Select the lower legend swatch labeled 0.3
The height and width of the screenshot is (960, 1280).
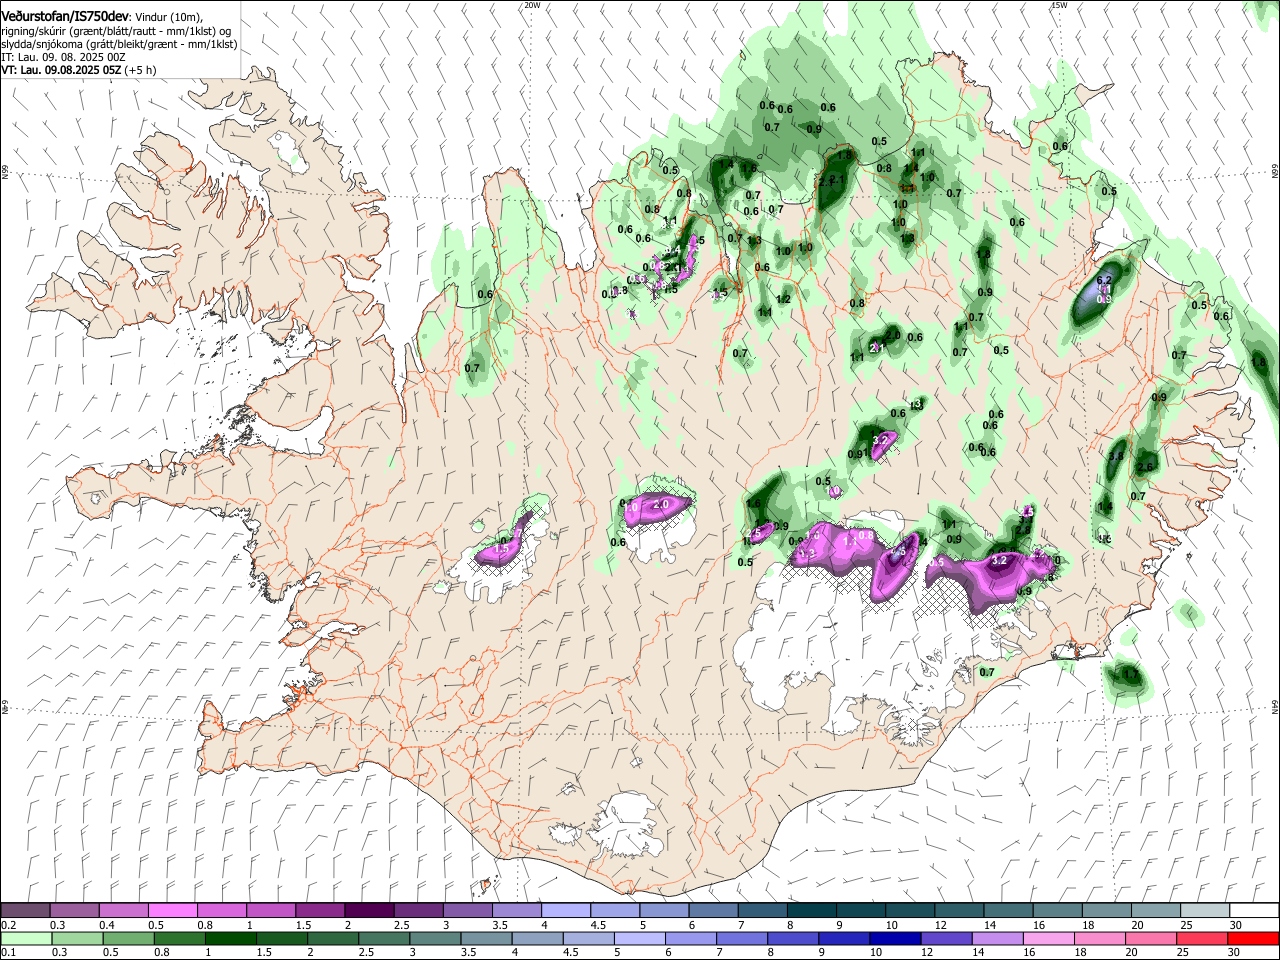(x=78, y=938)
